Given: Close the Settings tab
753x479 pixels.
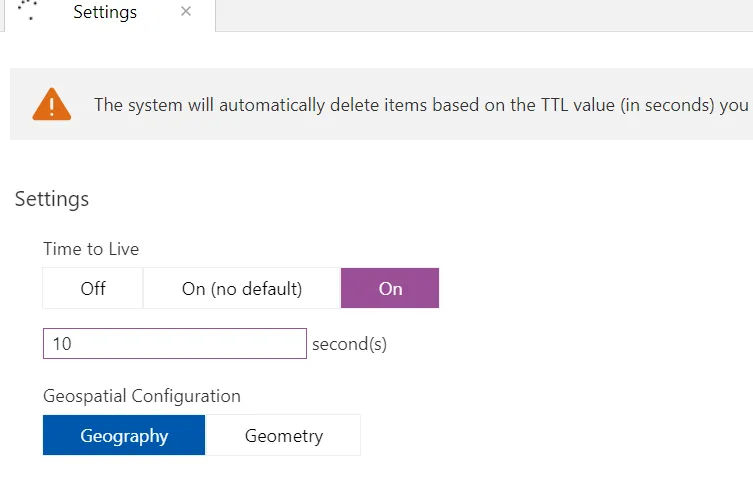Looking at the screenshot, I should (x=186, y=12).
